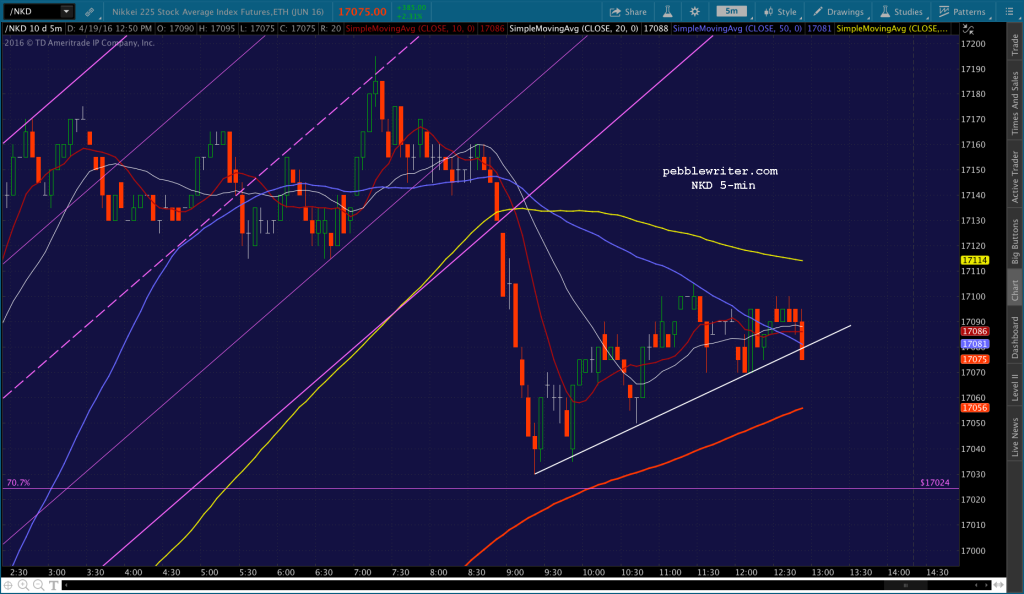This screenshot has height=594, width=1024.
Task: Click the zoom out magnifier icon
Action: point(39,586)
